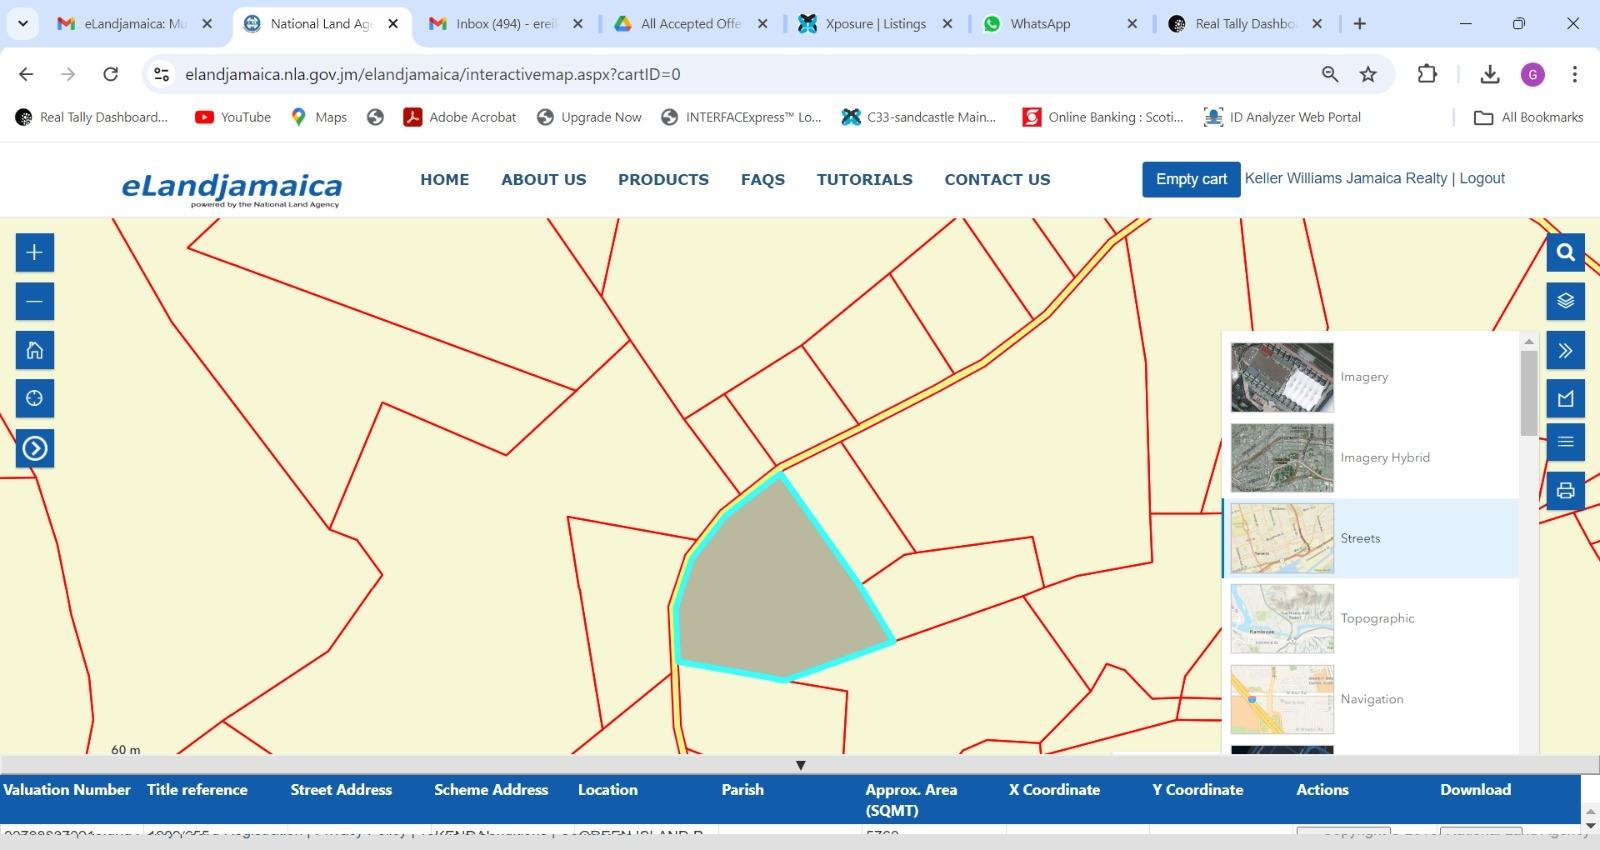Image resolution: width=1600 pixels, height=850 pixels.
Task: Collapse results table with down arrow
Action: point(800,765)
